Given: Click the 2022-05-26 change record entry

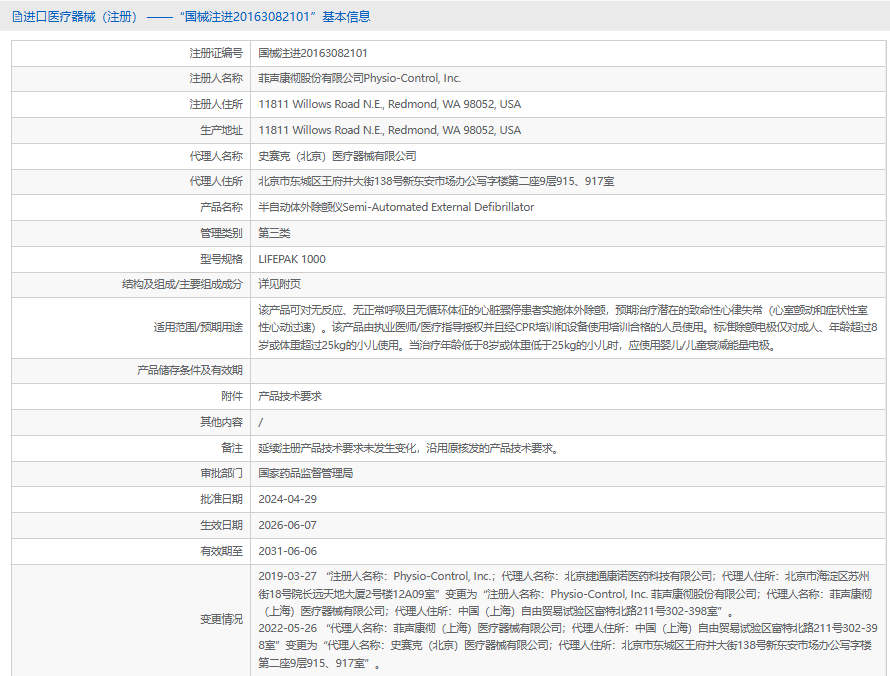Looking at the screenshot, I should (568, 646).
